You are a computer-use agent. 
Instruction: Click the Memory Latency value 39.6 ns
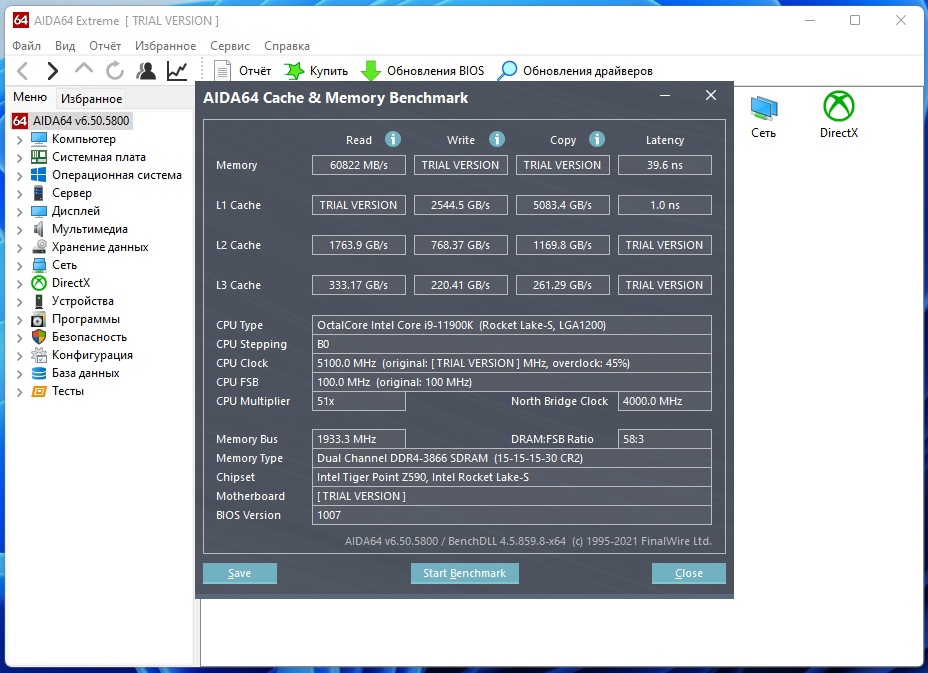[x=665, y=165]
